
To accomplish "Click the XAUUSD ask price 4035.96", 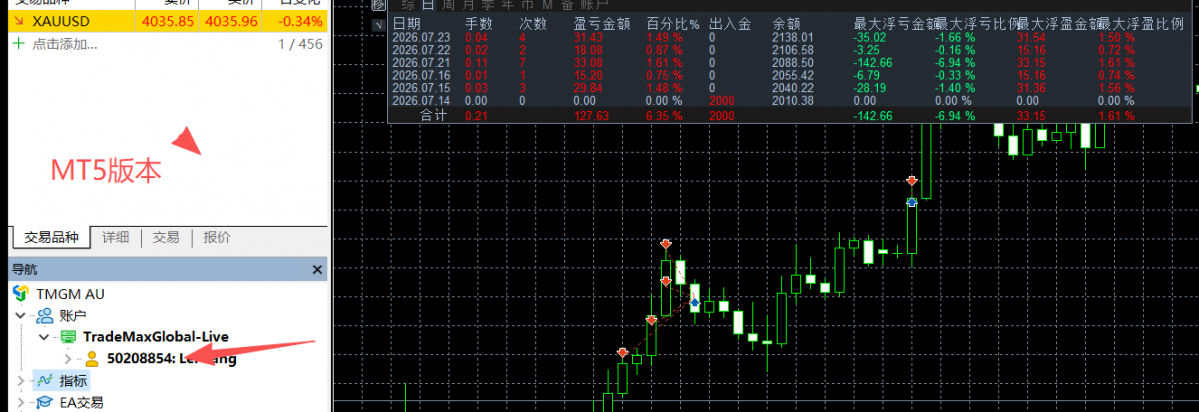I will click(x=232, y=21).
